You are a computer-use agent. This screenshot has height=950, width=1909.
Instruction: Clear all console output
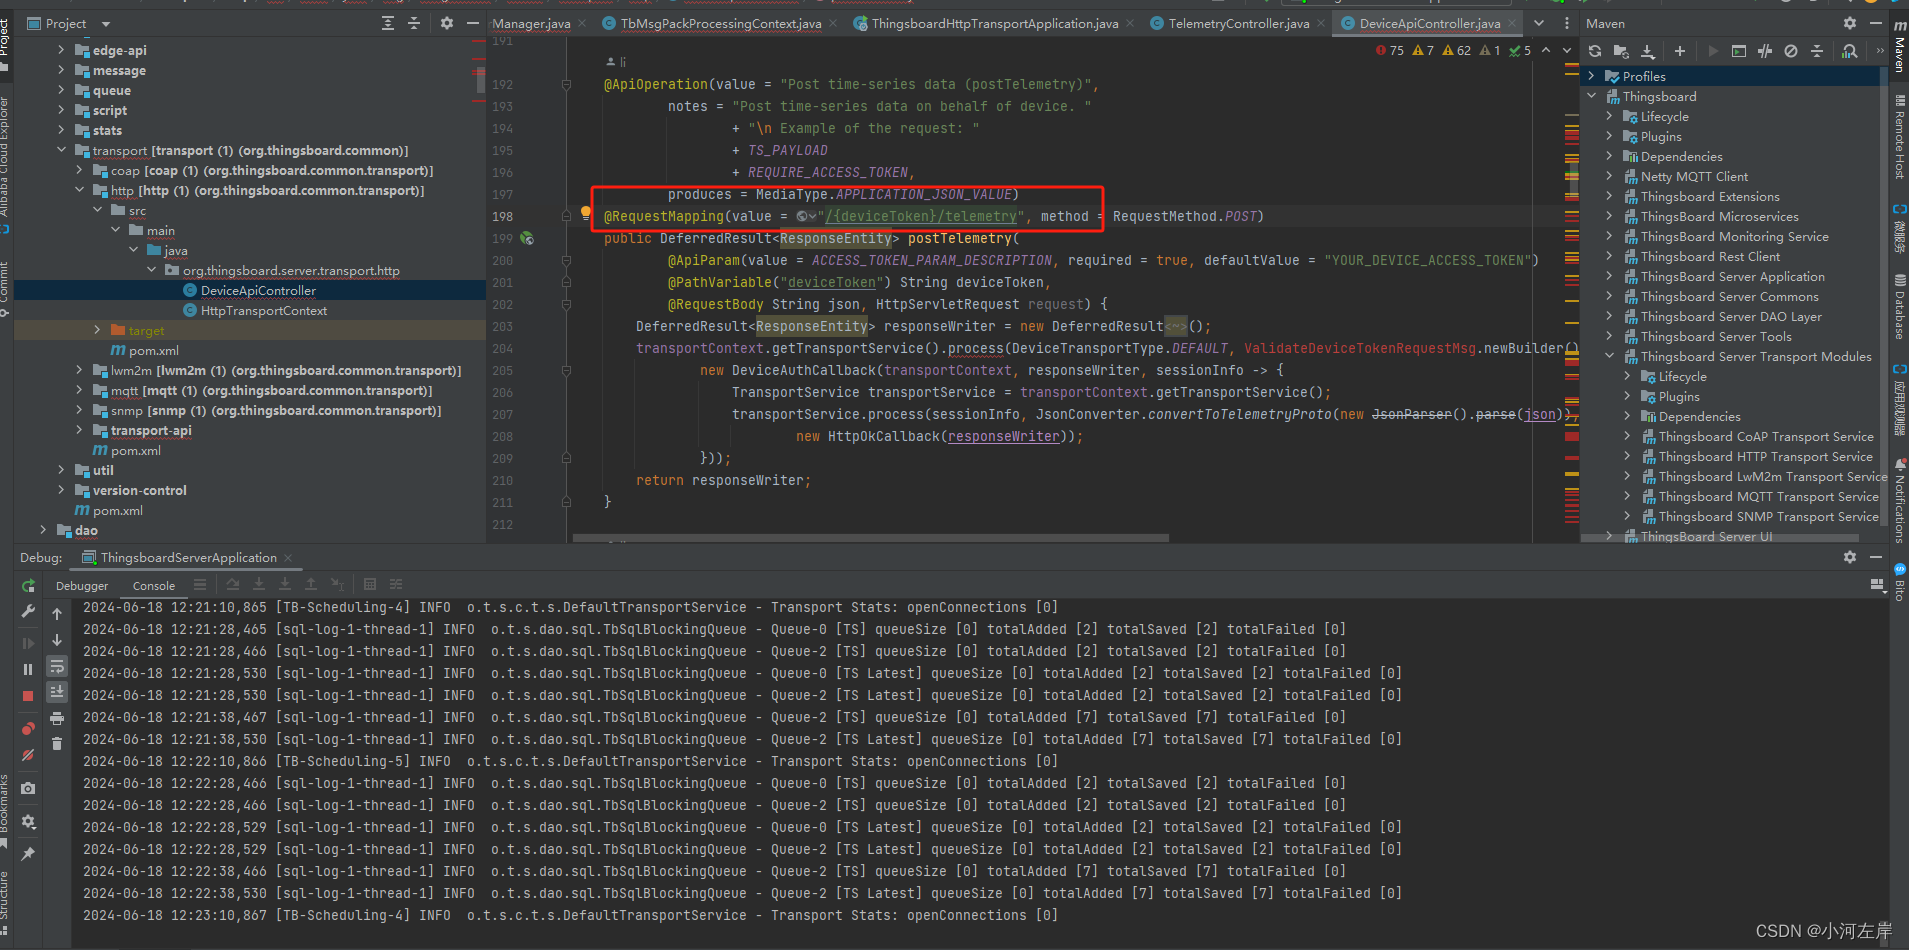coord(57,744)
